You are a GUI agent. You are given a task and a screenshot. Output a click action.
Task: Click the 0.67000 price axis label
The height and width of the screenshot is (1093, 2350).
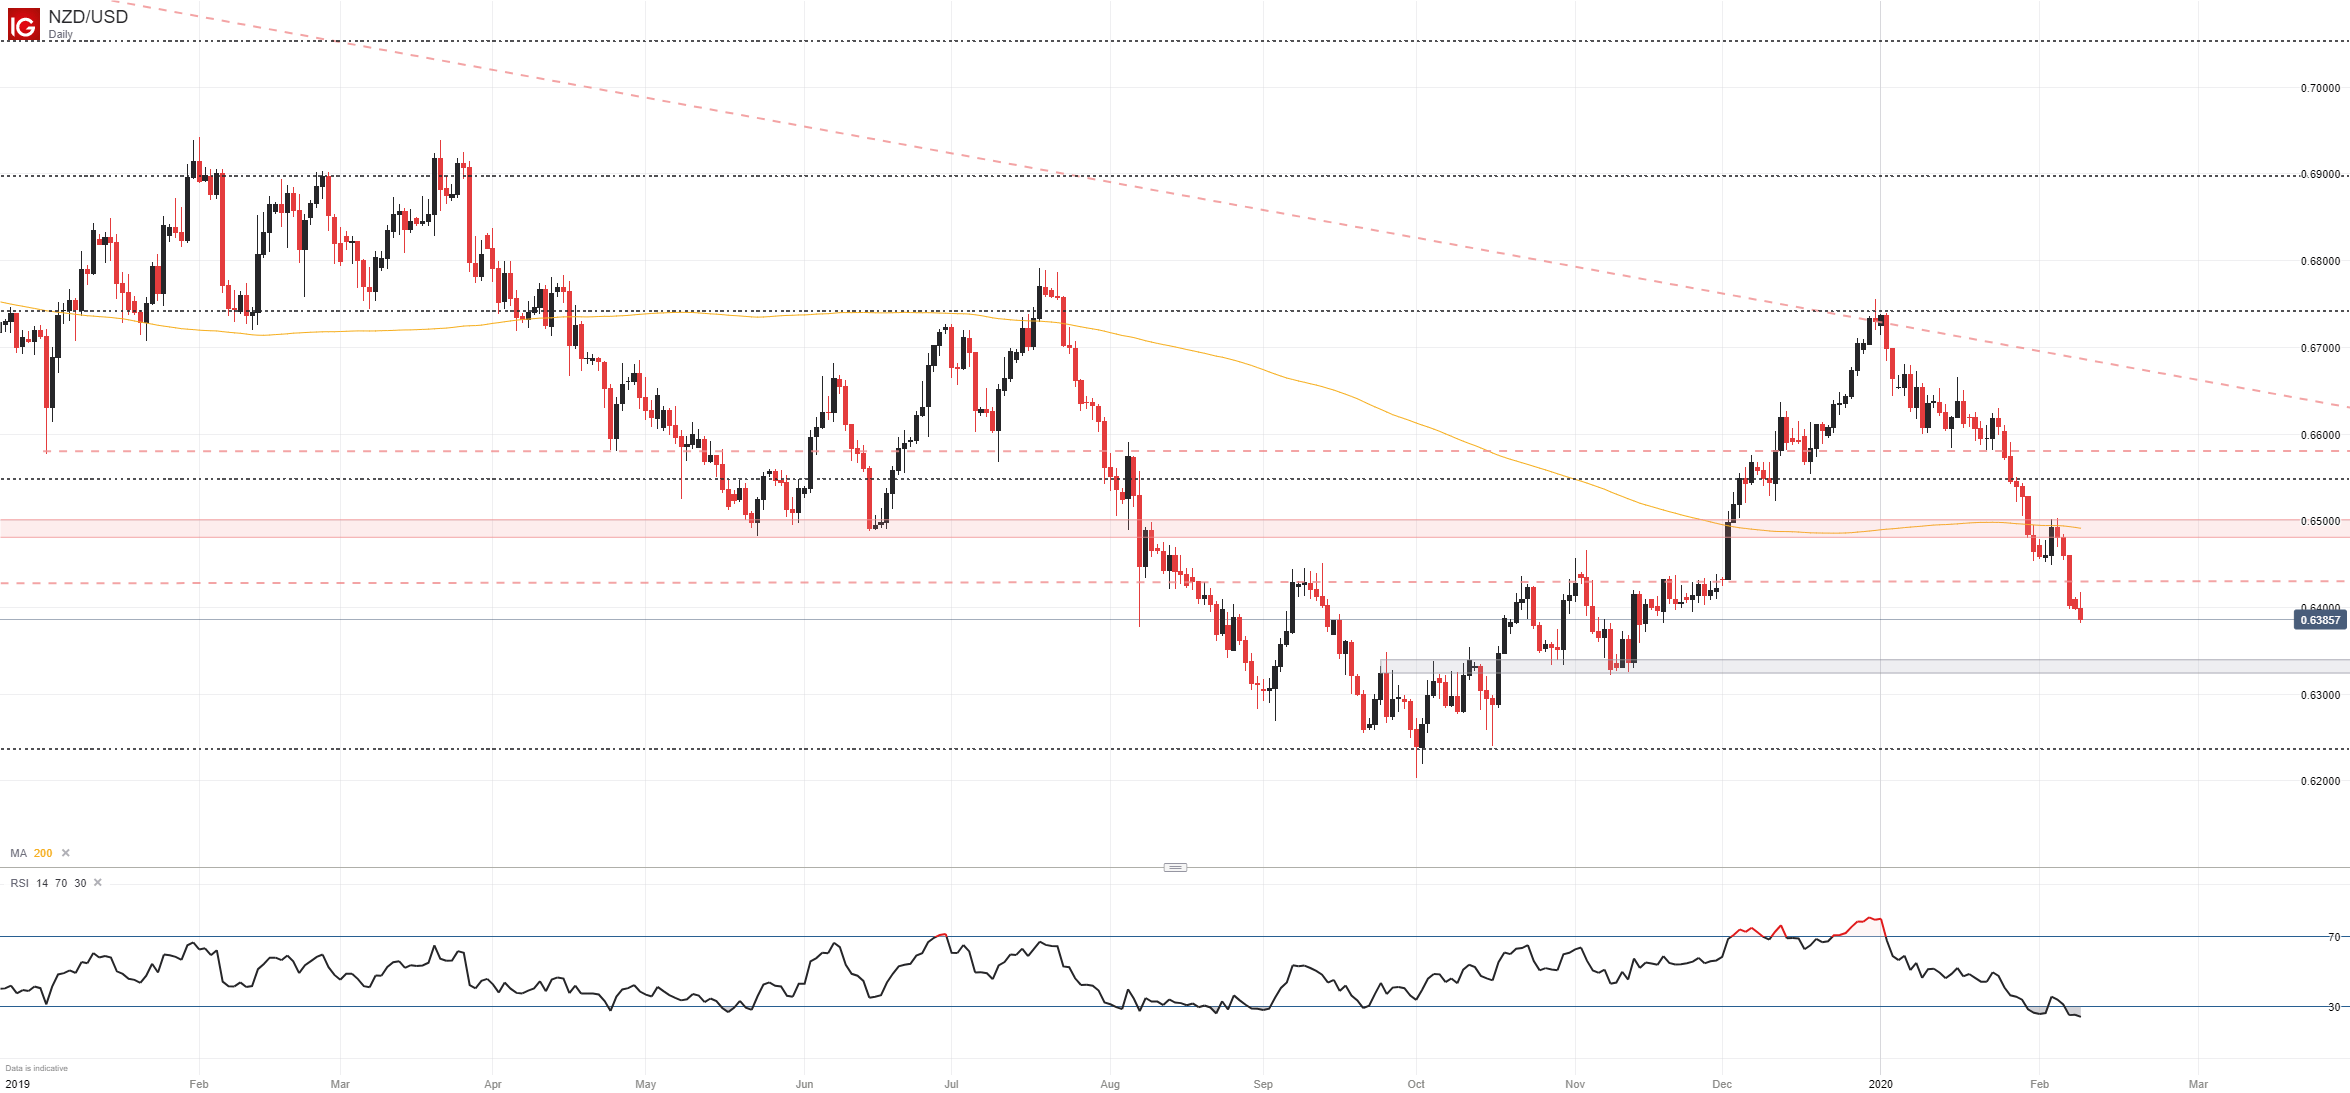[2320, 348]
